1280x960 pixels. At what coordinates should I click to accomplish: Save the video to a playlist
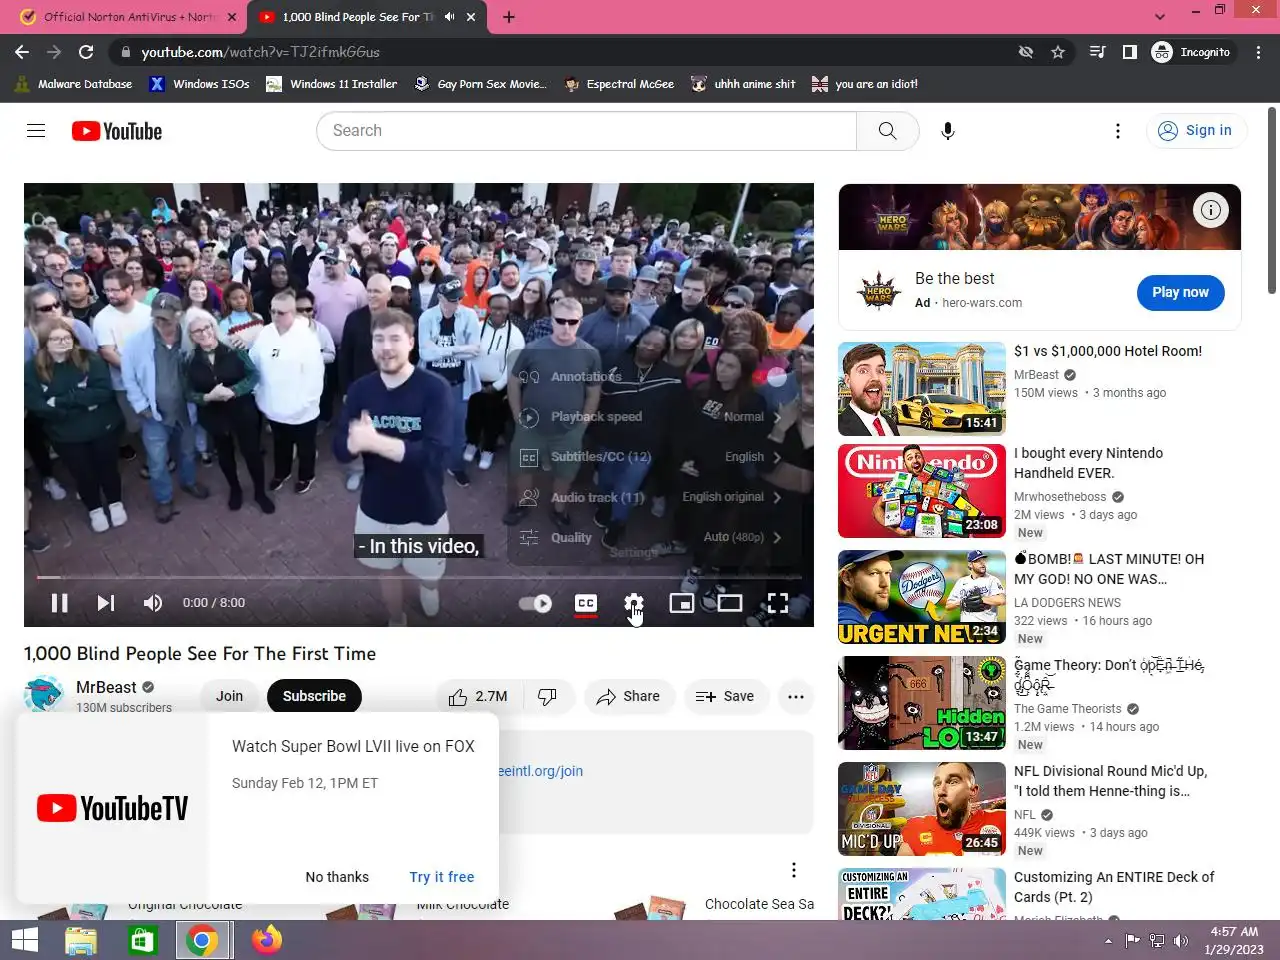pyautogui.click(x=725, y=697)
